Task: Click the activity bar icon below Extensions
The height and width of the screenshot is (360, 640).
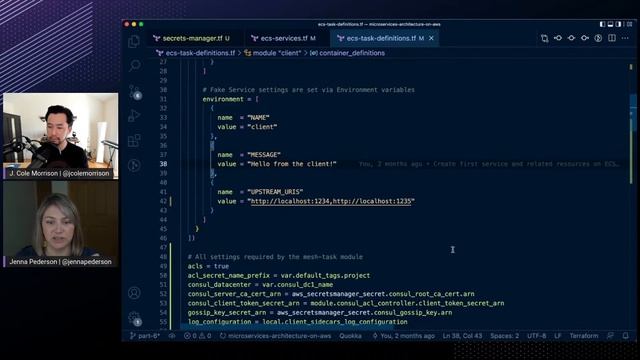Action: [x=134, y=165]
